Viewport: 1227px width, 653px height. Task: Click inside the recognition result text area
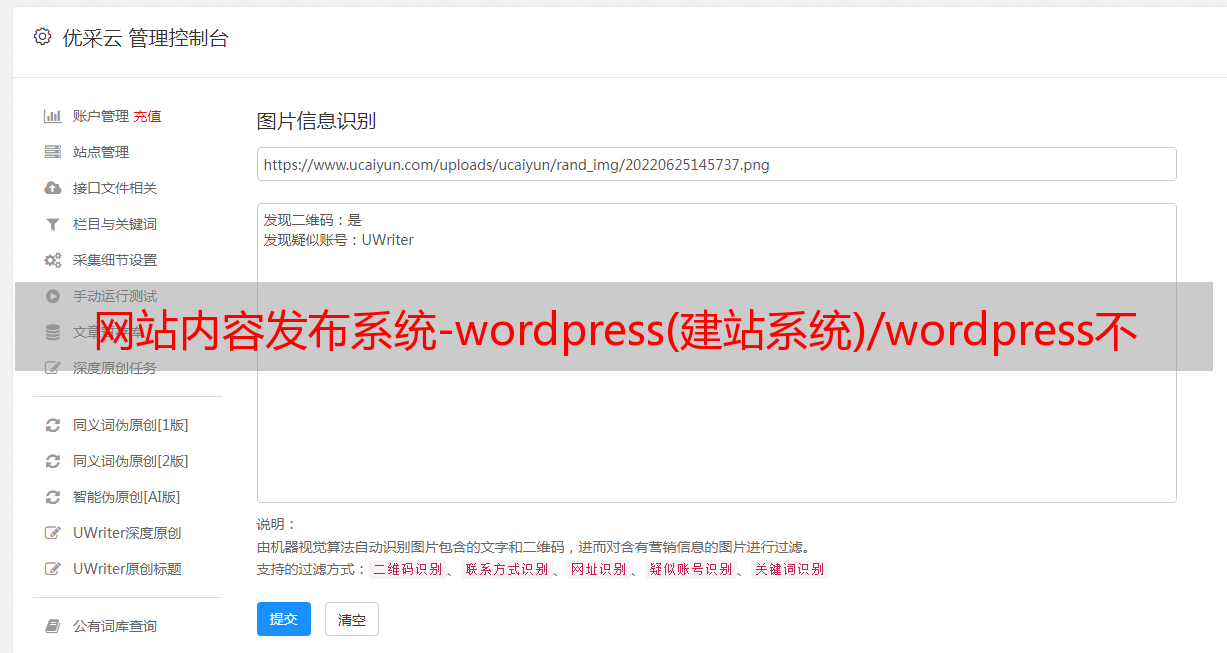(716, 352)
